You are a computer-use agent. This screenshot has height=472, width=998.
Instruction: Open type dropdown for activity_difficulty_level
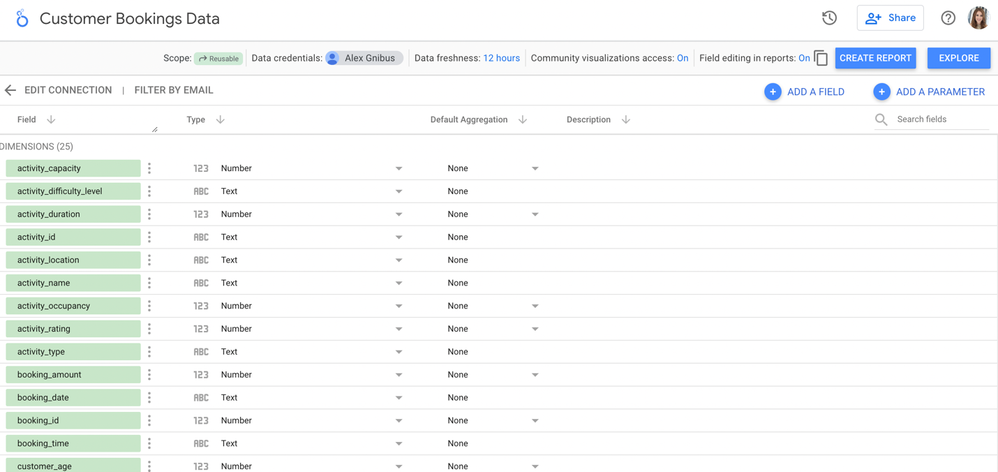click(x=398, y=191)
